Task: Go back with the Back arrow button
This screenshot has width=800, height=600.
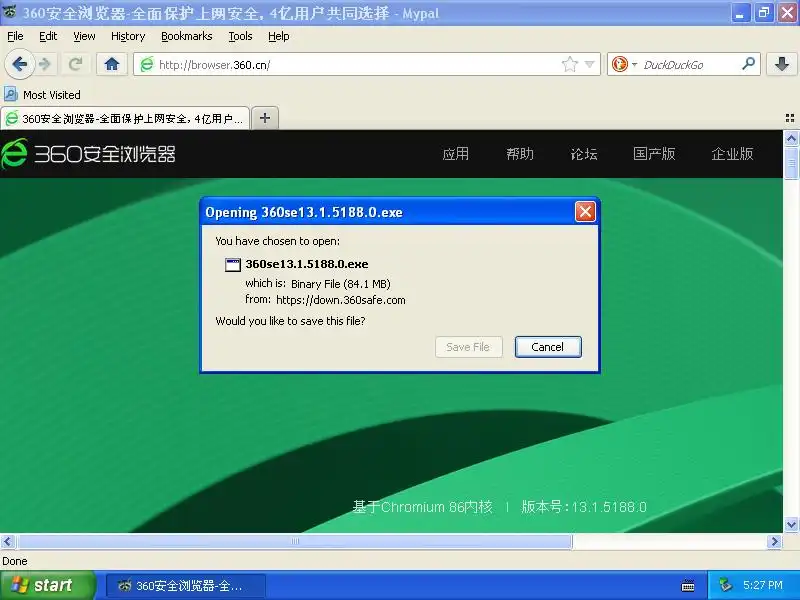Action: coord(19,64)
